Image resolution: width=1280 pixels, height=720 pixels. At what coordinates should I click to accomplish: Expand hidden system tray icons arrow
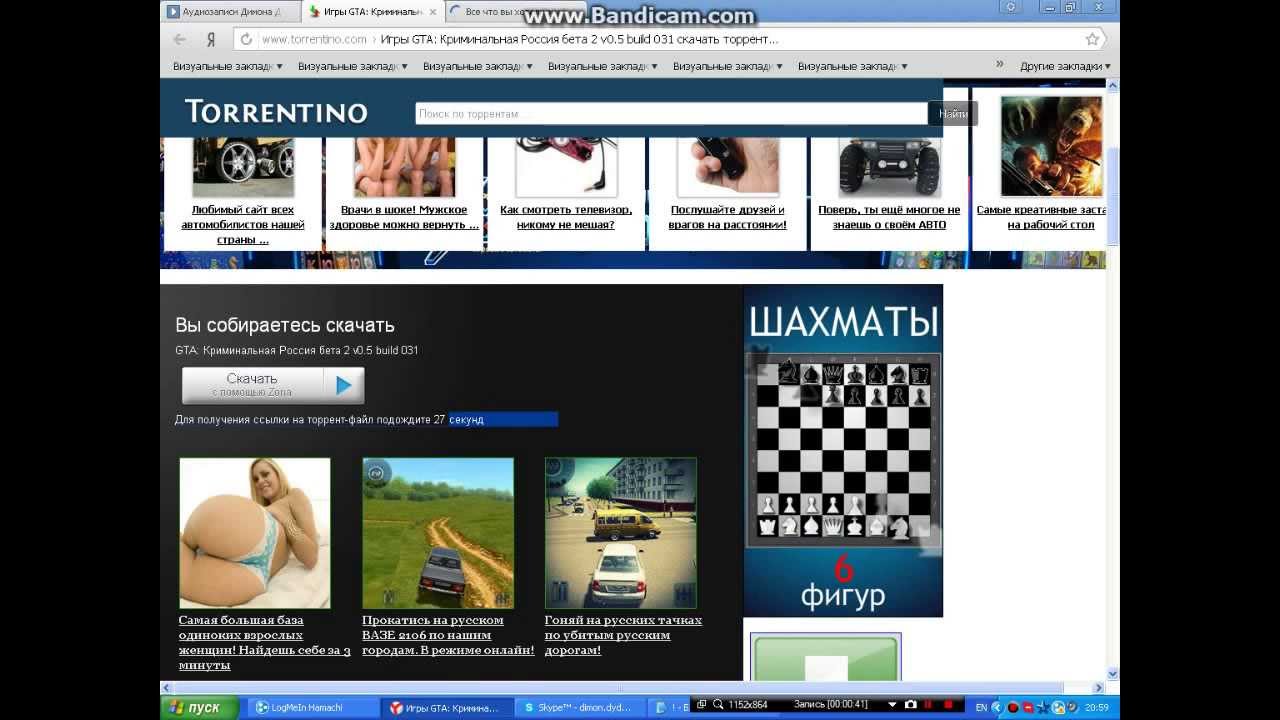pos(996,707)
